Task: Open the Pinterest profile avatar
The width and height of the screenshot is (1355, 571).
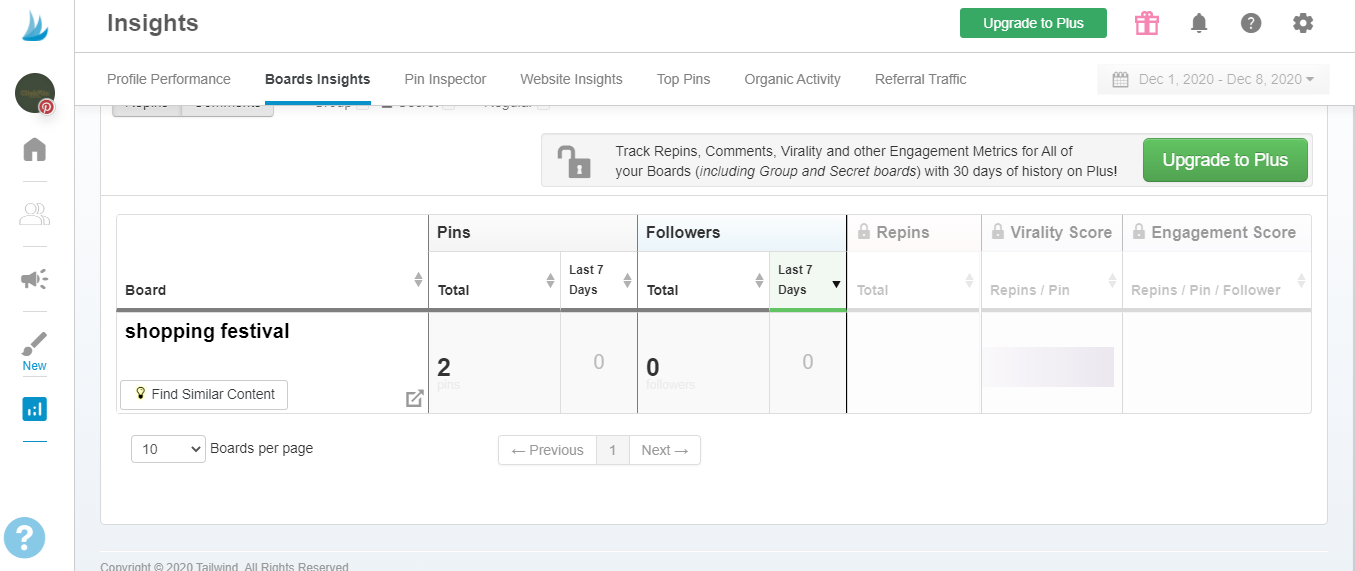Action: tap(35, 93)
